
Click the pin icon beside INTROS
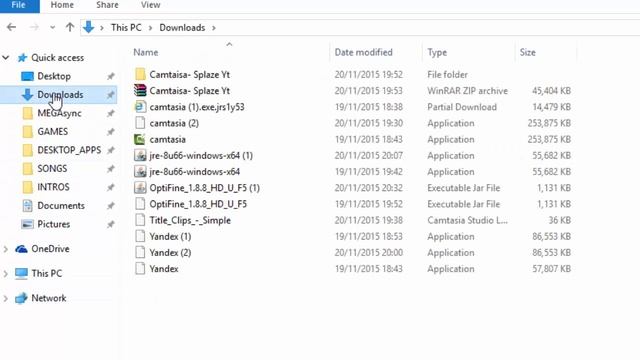pos(111,187)
